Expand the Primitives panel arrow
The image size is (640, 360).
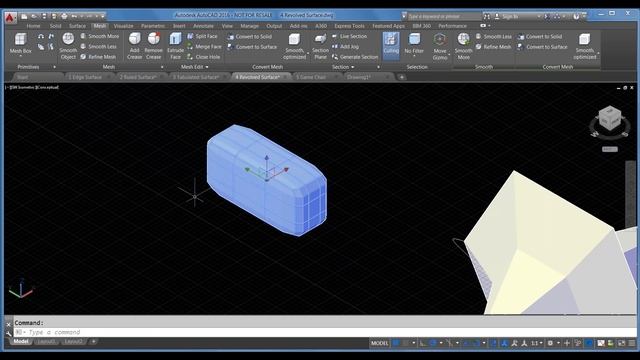54,67
